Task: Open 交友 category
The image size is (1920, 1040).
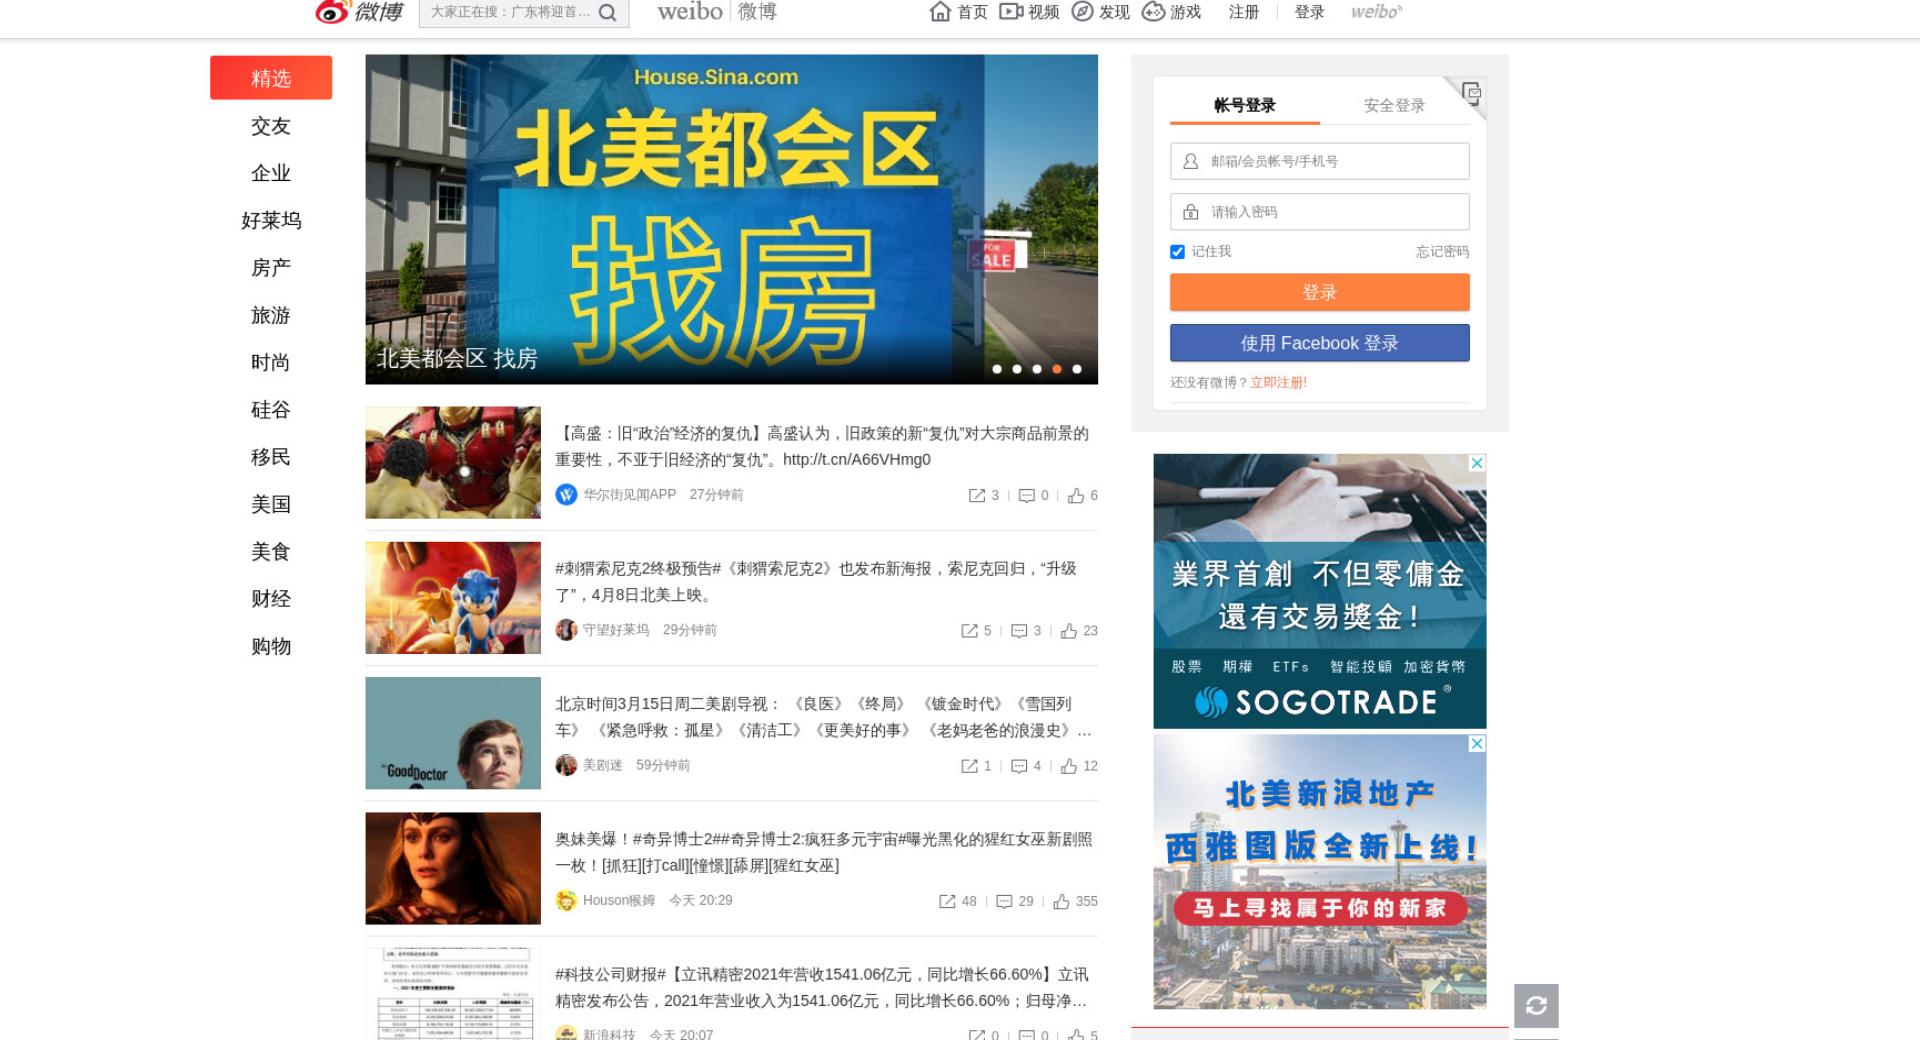Action: point(271,126)
